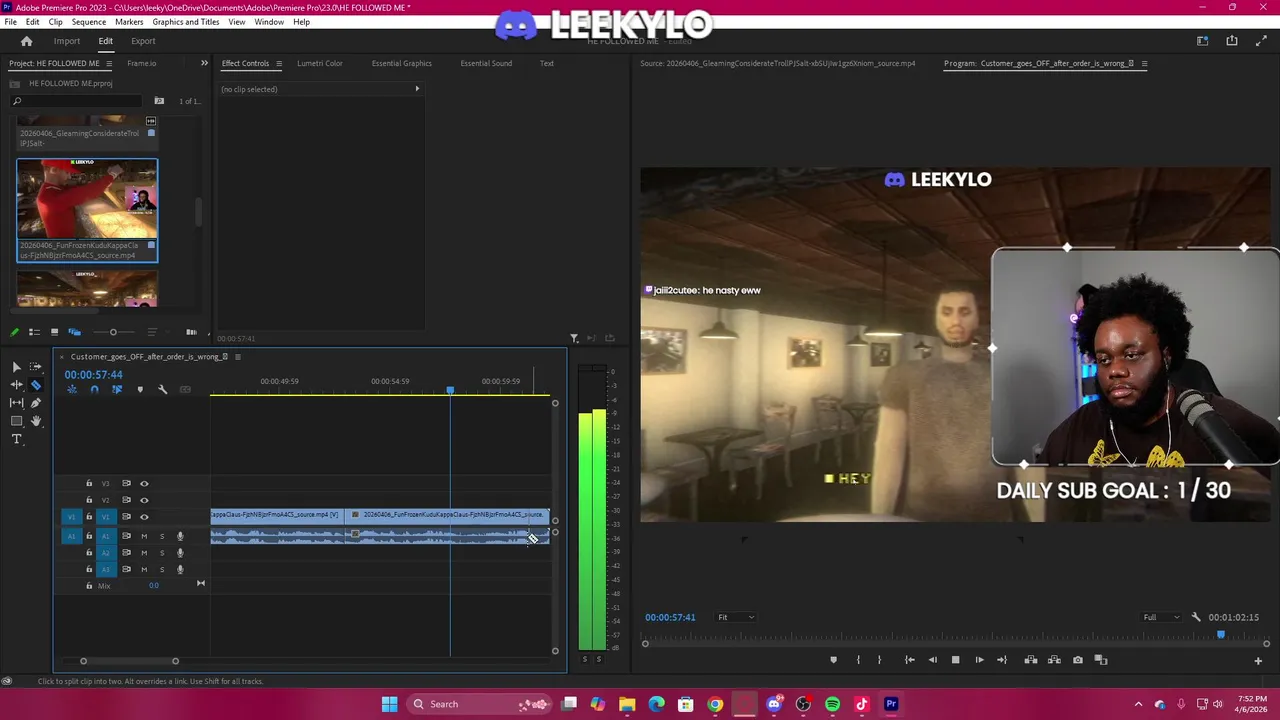Viewport: 1280px width, 720px height.
Task: Open Full playback resolution dropdown
Action: pyautogui.click(x=1161, y=617)
